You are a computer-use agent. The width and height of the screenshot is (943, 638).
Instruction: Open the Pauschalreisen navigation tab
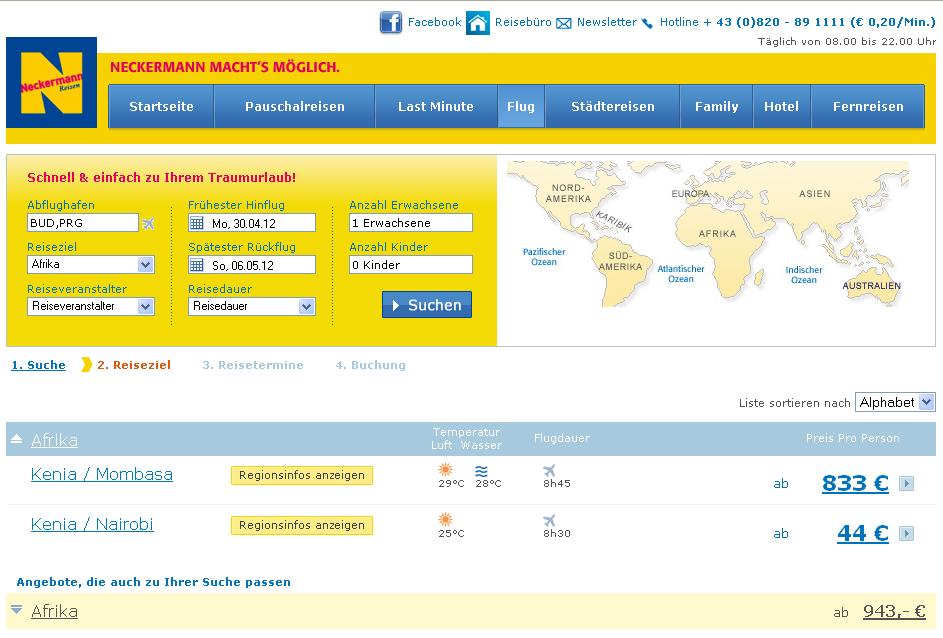click(x=295, y=106)
